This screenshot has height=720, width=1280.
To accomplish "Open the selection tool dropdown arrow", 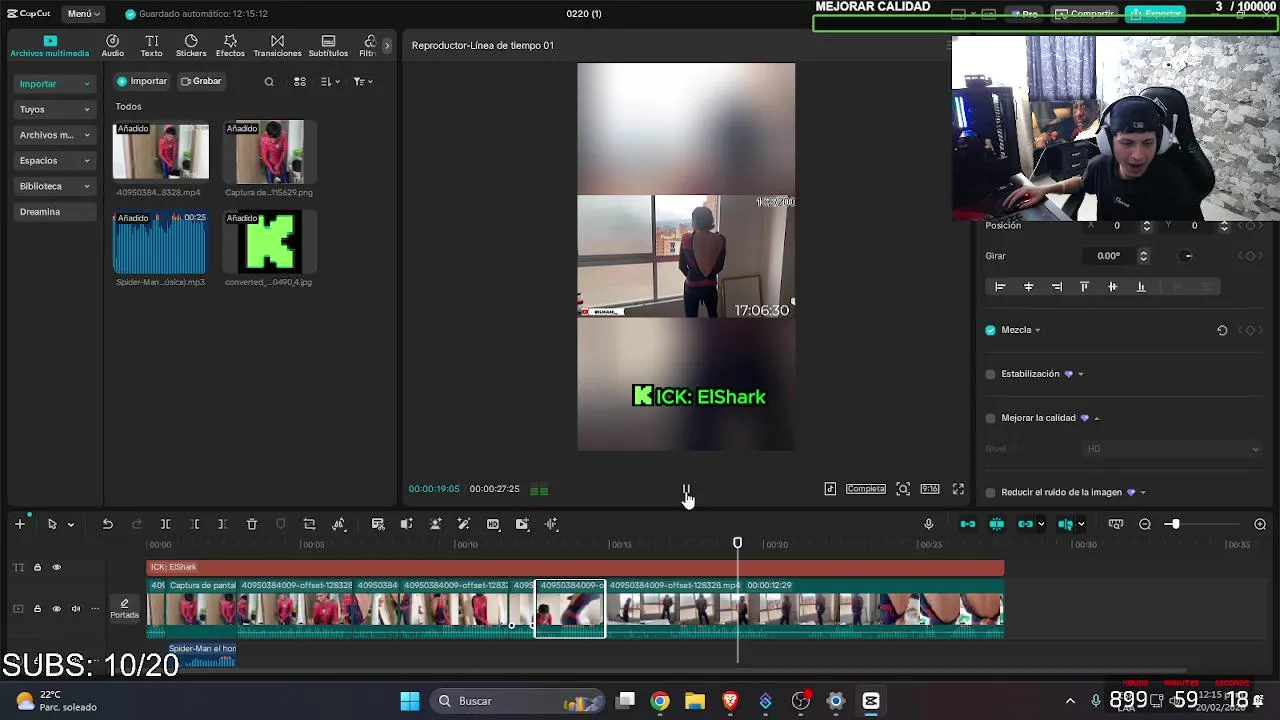I will click(70, 524).
